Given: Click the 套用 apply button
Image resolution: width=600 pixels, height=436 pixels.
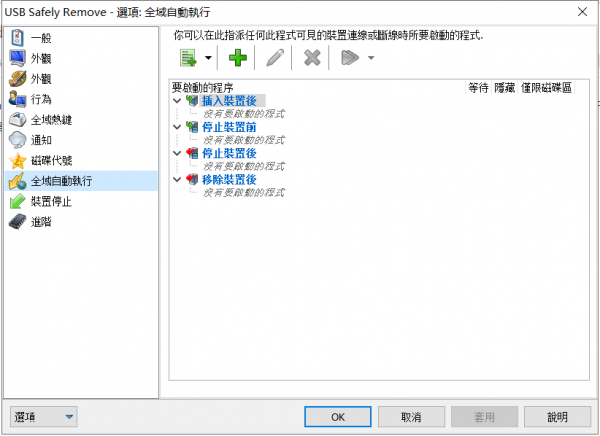Looking at the screenshot, I should pos(484,416).
